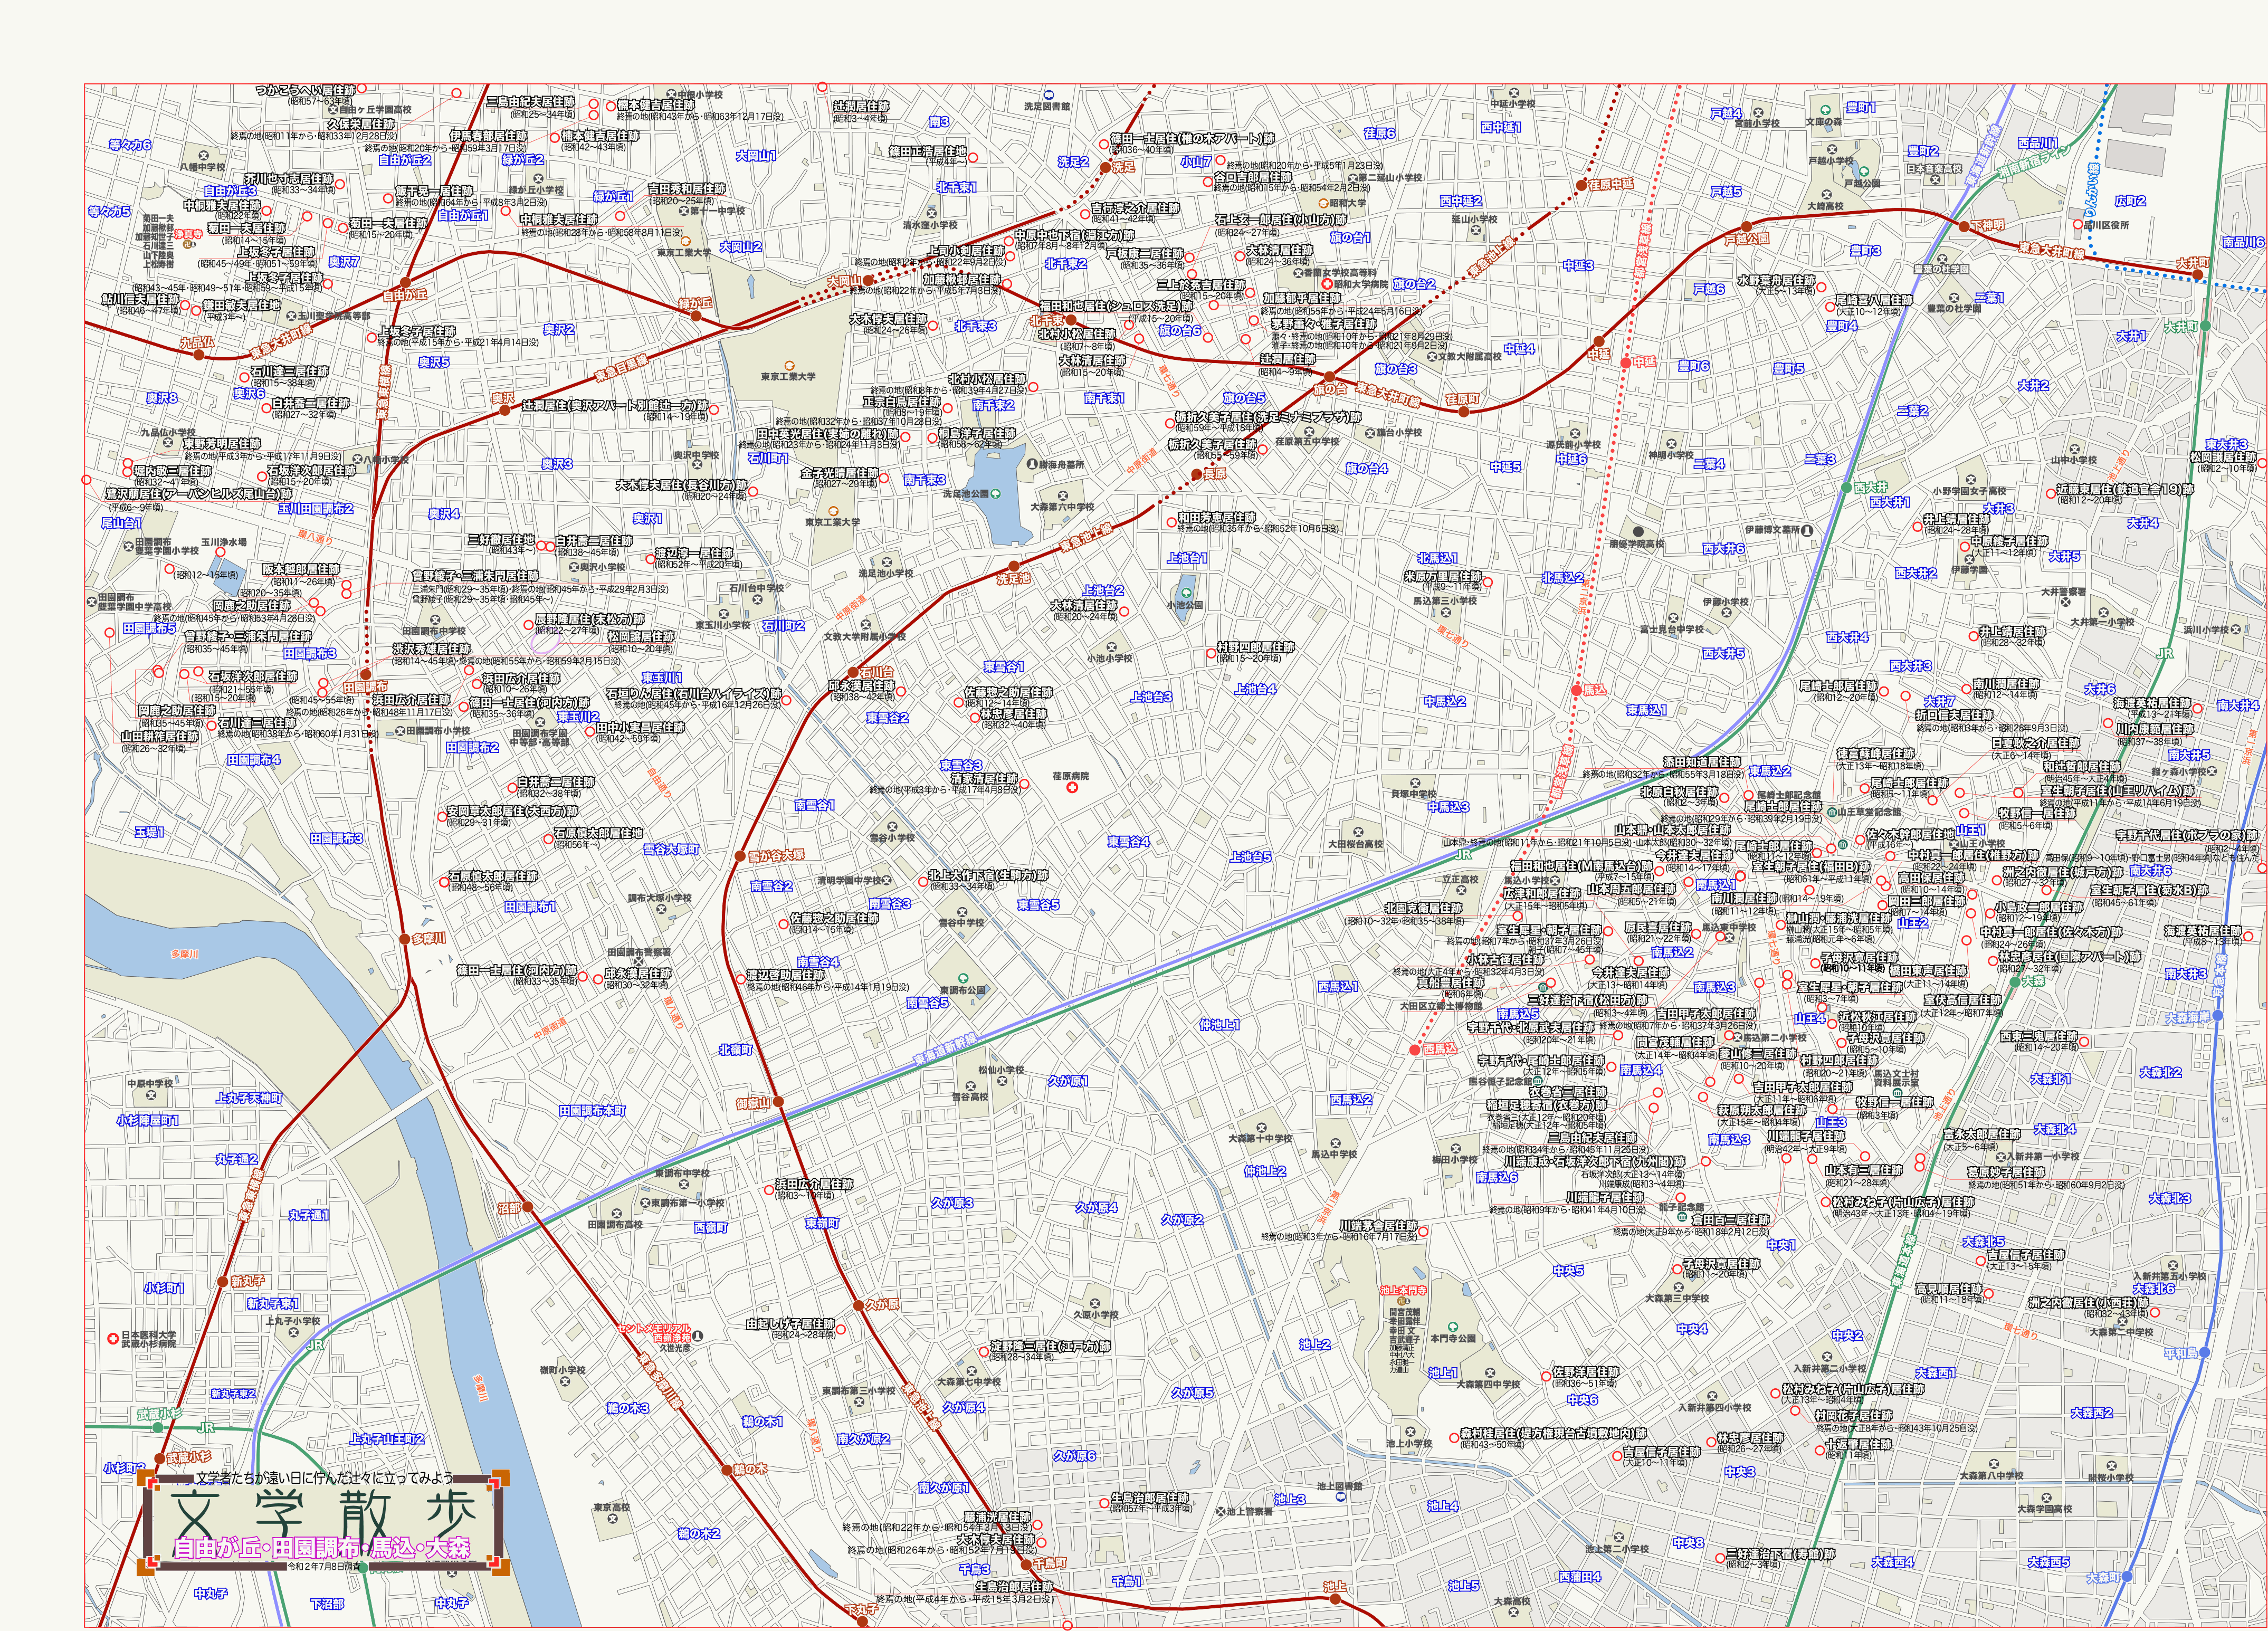Click the 御嶽山 station marker
This screenshot has height=1631, width=2268.
coord(779,1102)
